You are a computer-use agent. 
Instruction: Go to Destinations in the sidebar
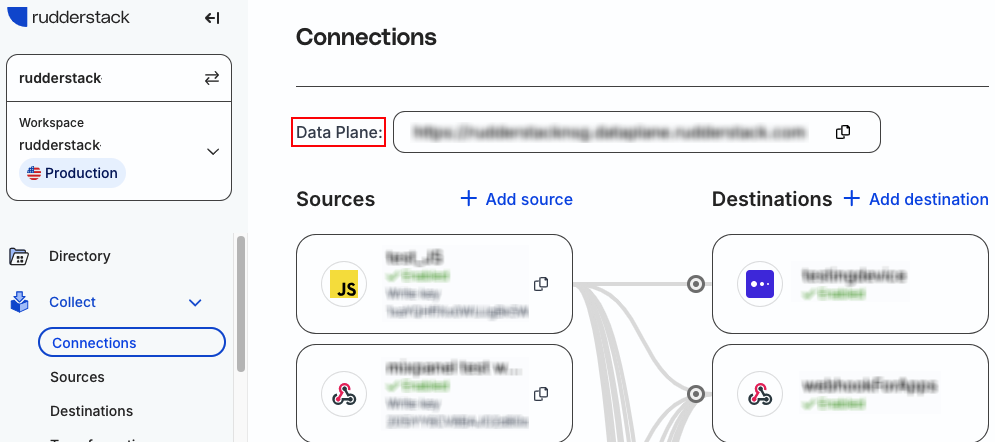tap(91, 411)
